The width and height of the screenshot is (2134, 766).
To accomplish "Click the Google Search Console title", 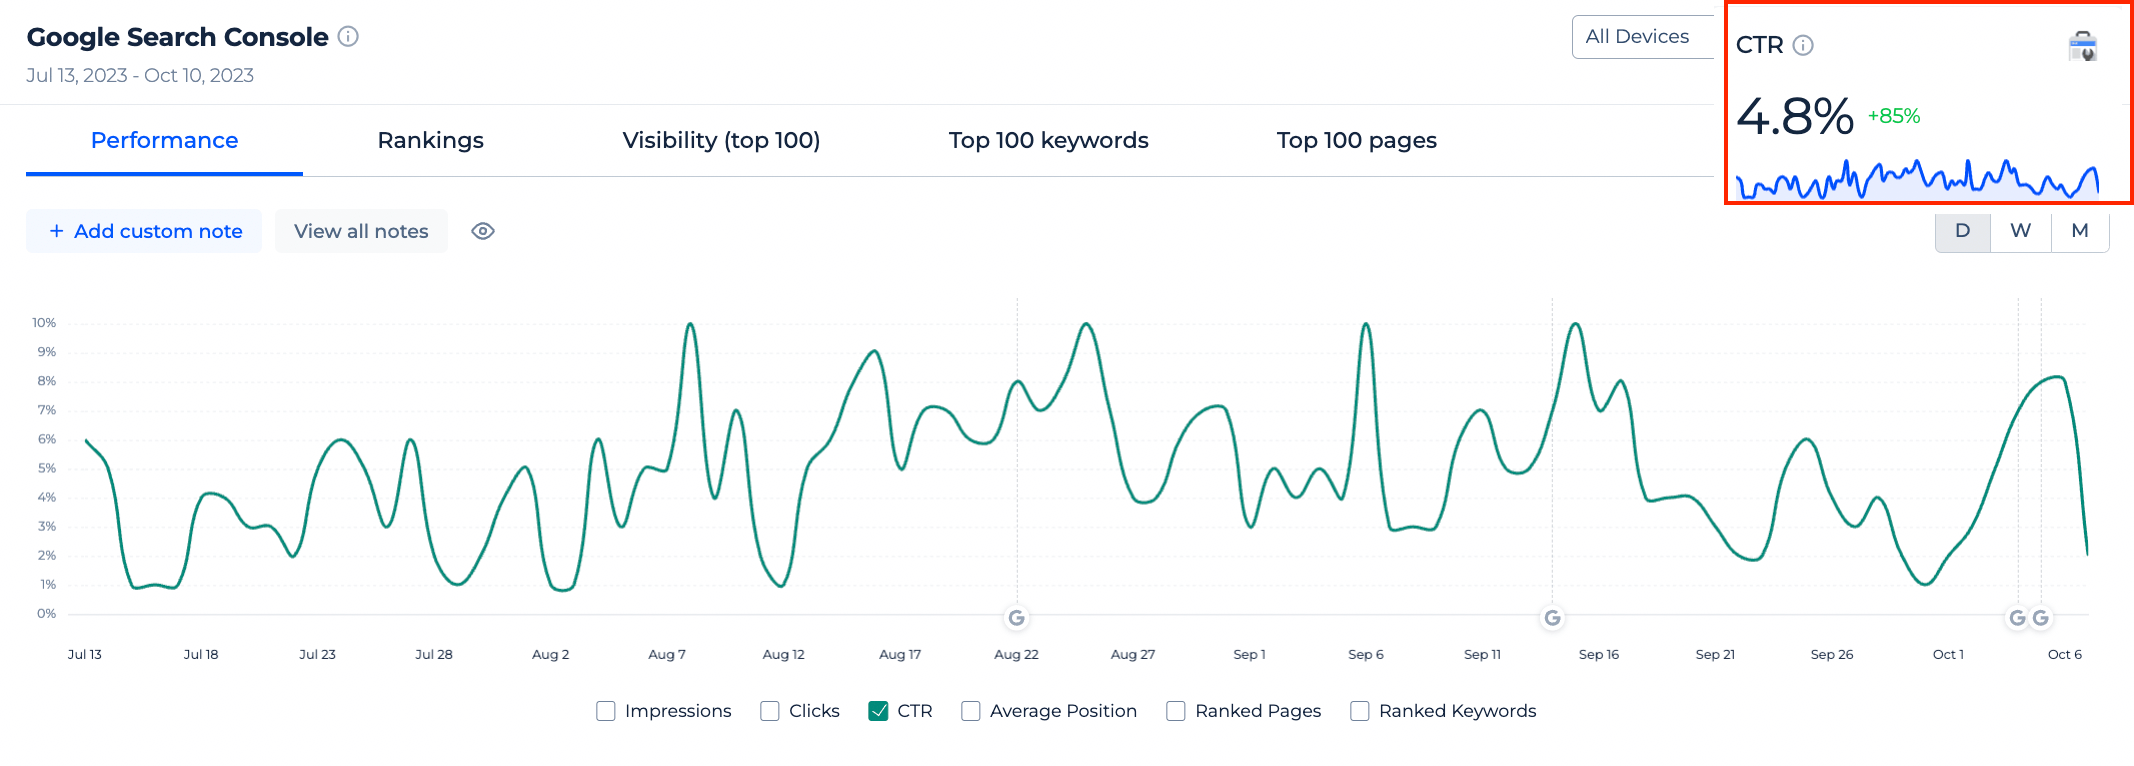I will [x=177, y=37].
